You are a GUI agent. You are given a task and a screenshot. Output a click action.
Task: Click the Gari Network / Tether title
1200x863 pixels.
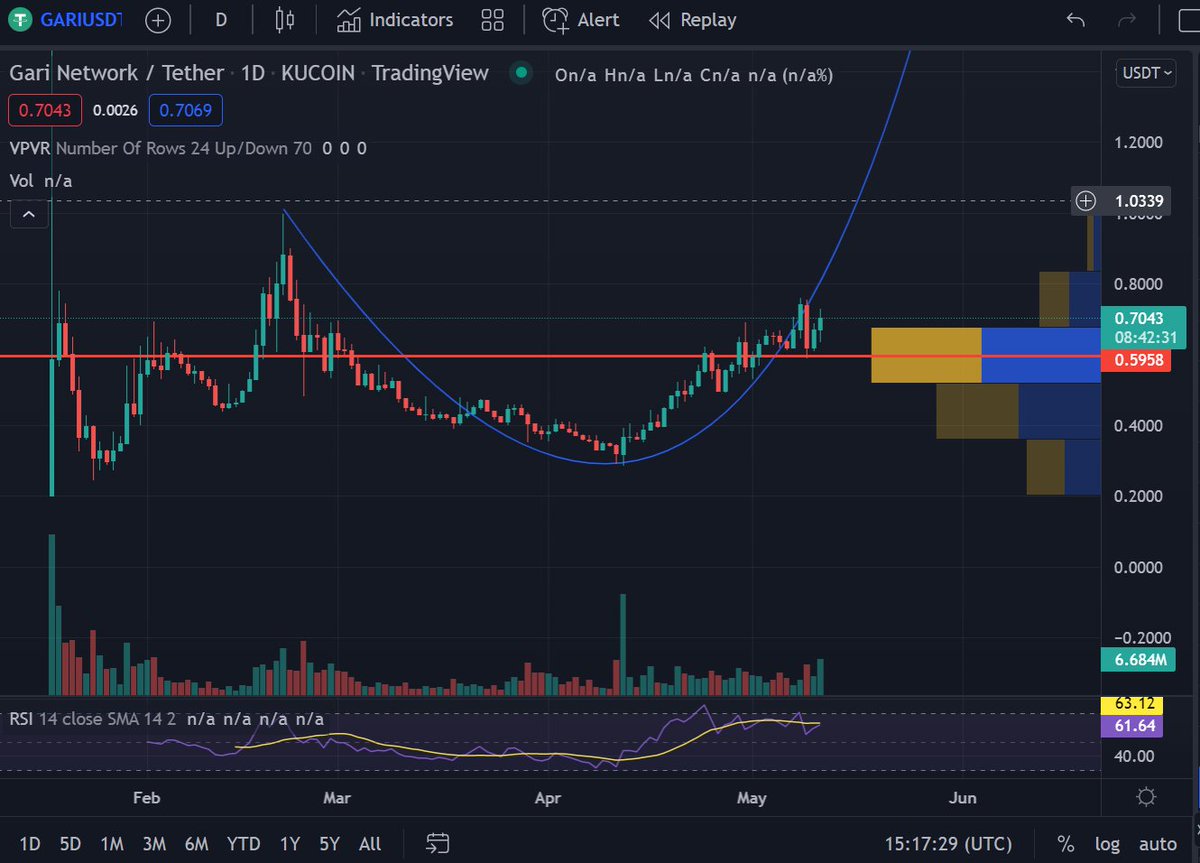116,73
